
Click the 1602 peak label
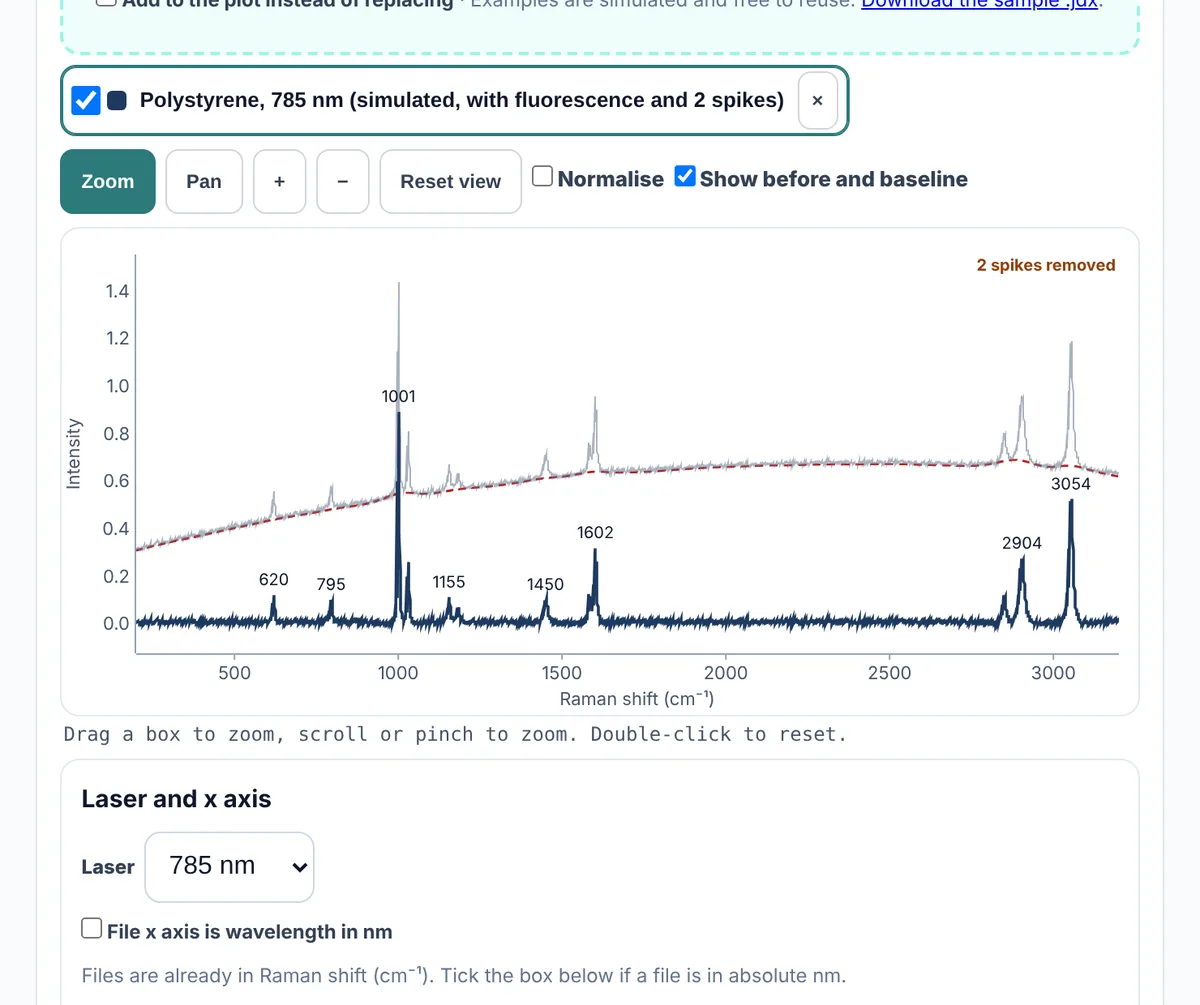[x=595, y=532]
